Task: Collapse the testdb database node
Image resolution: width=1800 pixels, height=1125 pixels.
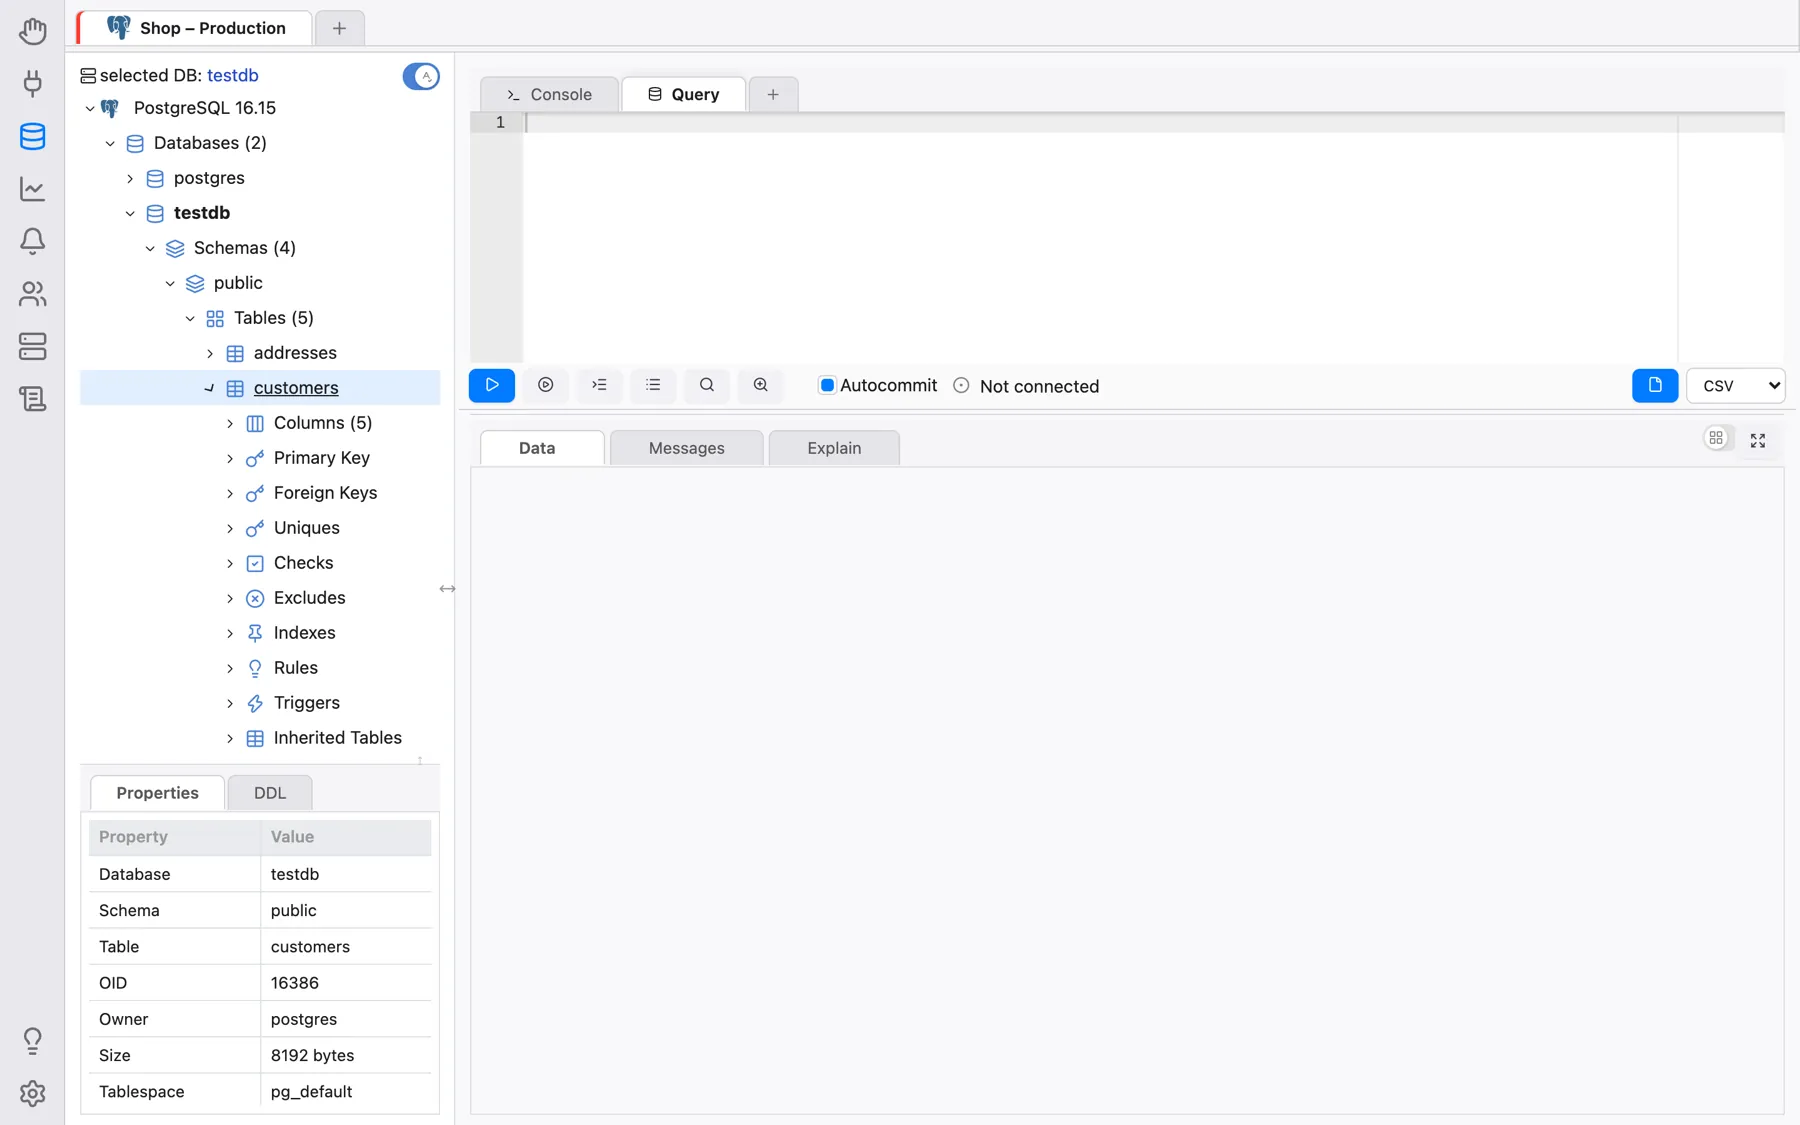Action: [x=130, y=213]
